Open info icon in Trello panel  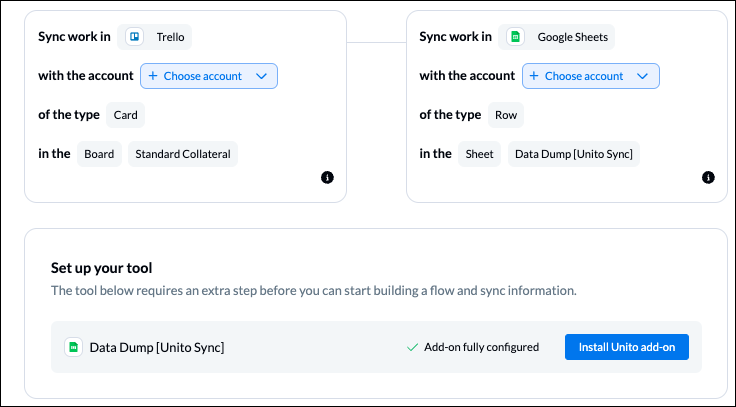pyautogui.click(x=327, y=177)
